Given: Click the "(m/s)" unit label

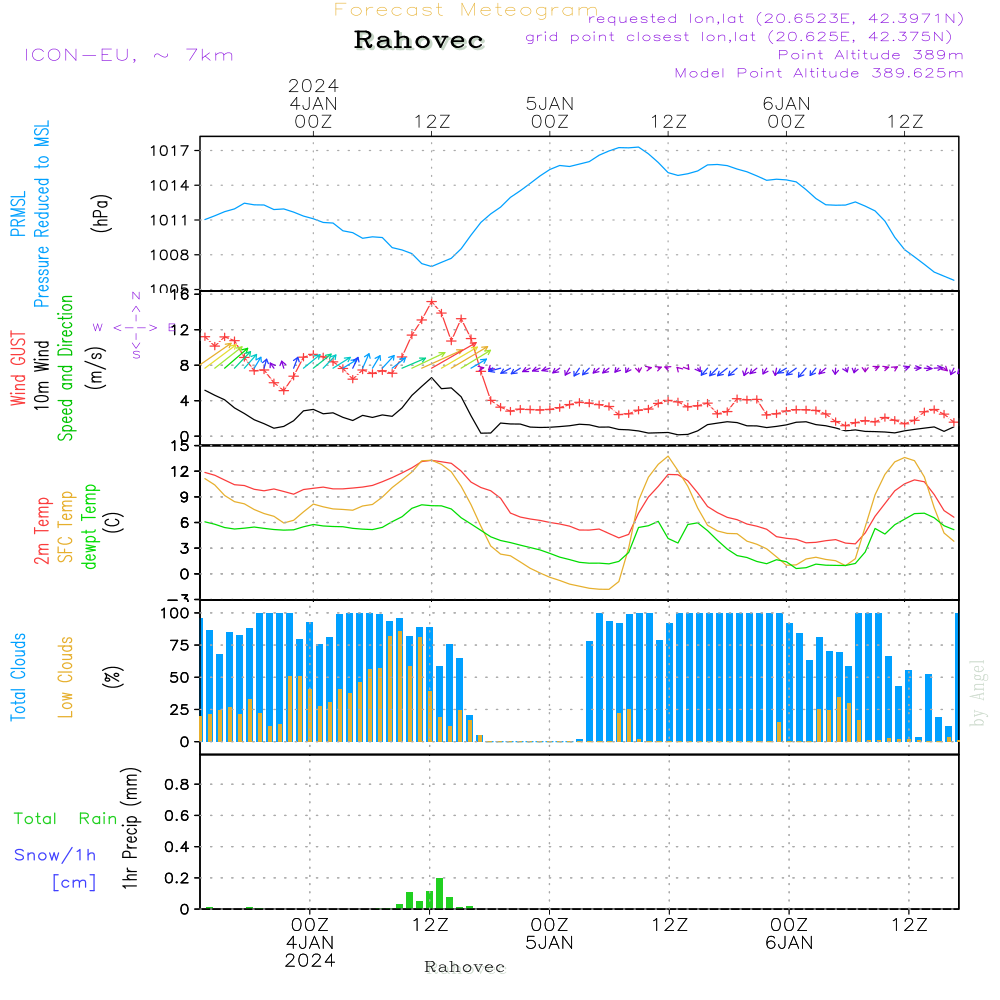Looking at the screenshot, I should pyautogui.click(x=96, y=368).
